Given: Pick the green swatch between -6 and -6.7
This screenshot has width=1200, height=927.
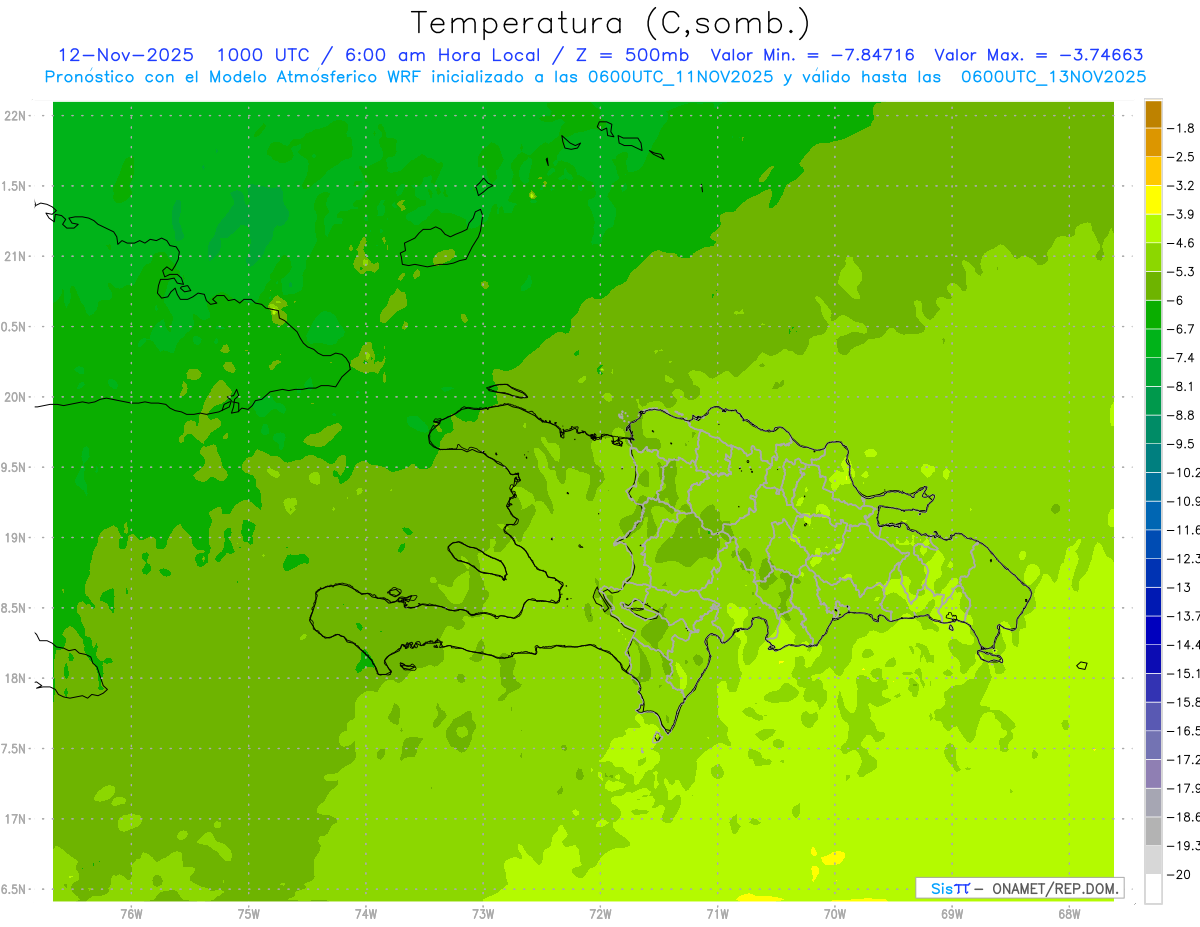Looking at the screenshot, I should point(1153,314).
